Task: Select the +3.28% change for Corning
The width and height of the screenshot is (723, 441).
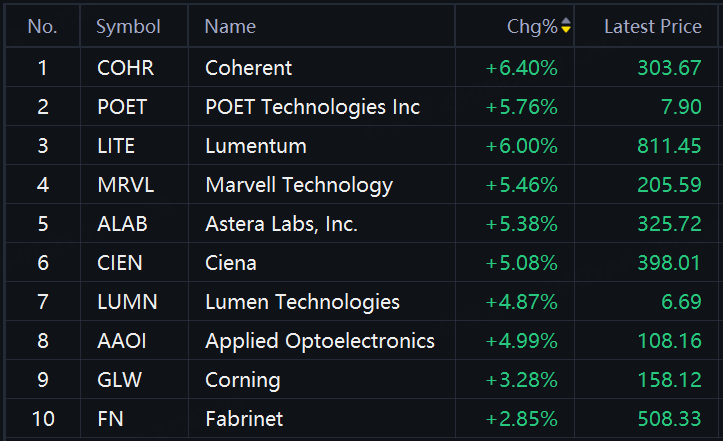Action: tap(522, 380)
